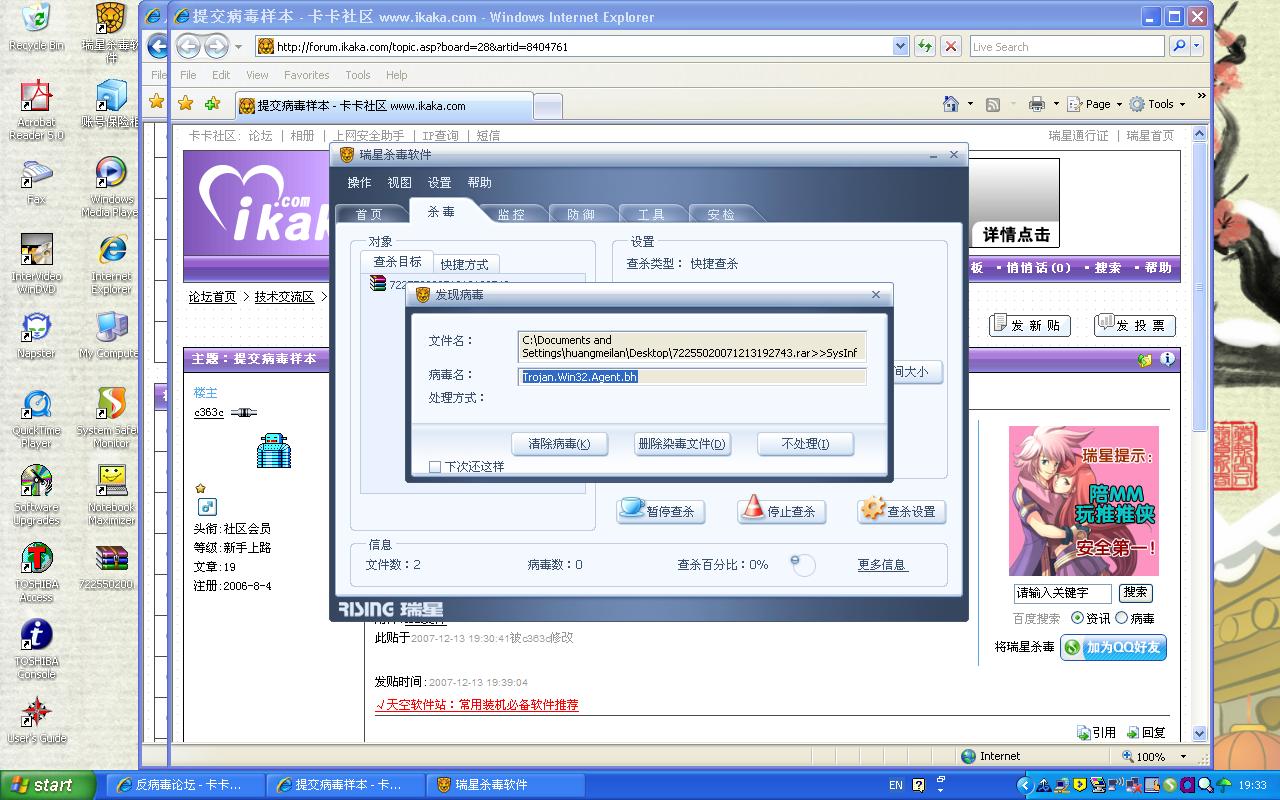Screen dimensions: 1280x800
Task: Open 查杀设置 scan settings
Action: [901, 511]
